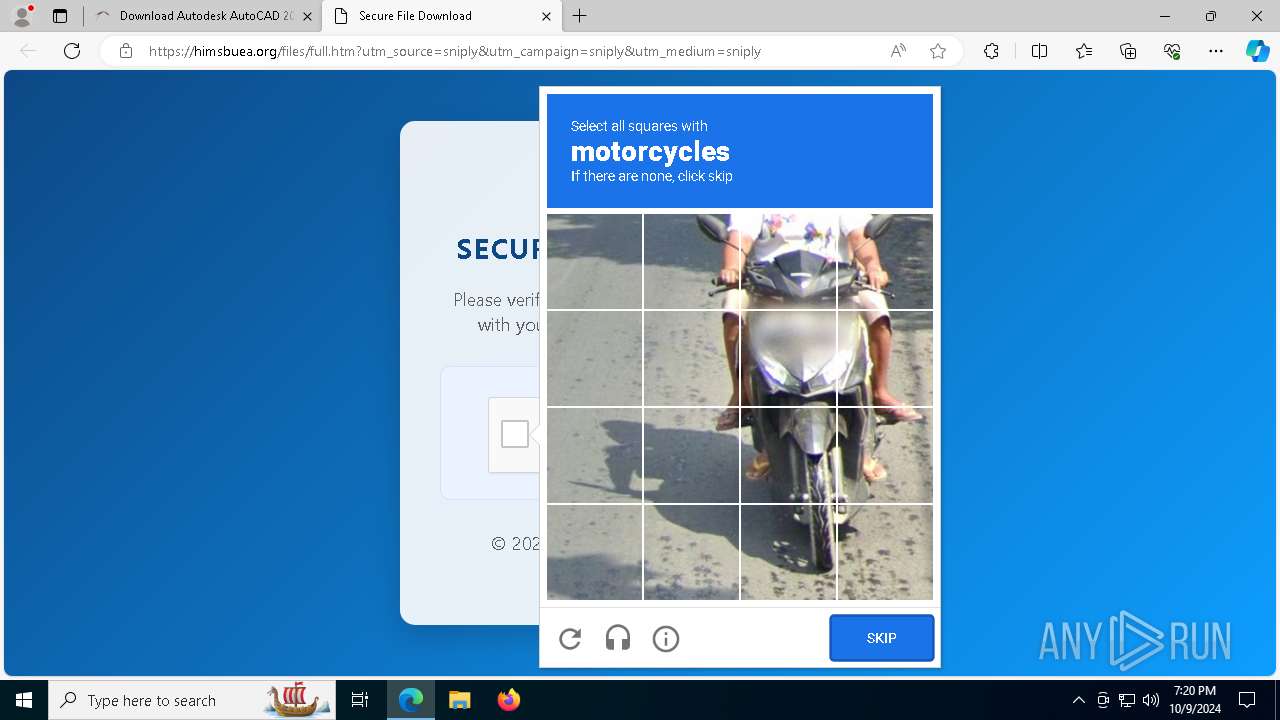Viewport: 1280px width, 720px height.
Task: View site information lock icon
Action: pyautogui.click(x=126, y=51)
